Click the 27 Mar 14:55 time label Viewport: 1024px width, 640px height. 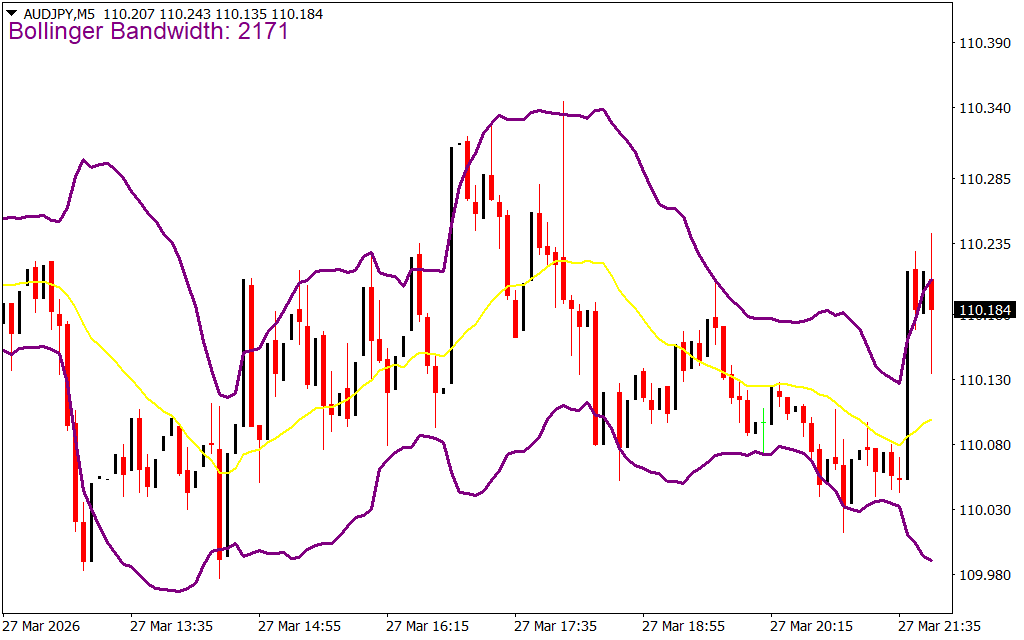click(x=299, y=626)
